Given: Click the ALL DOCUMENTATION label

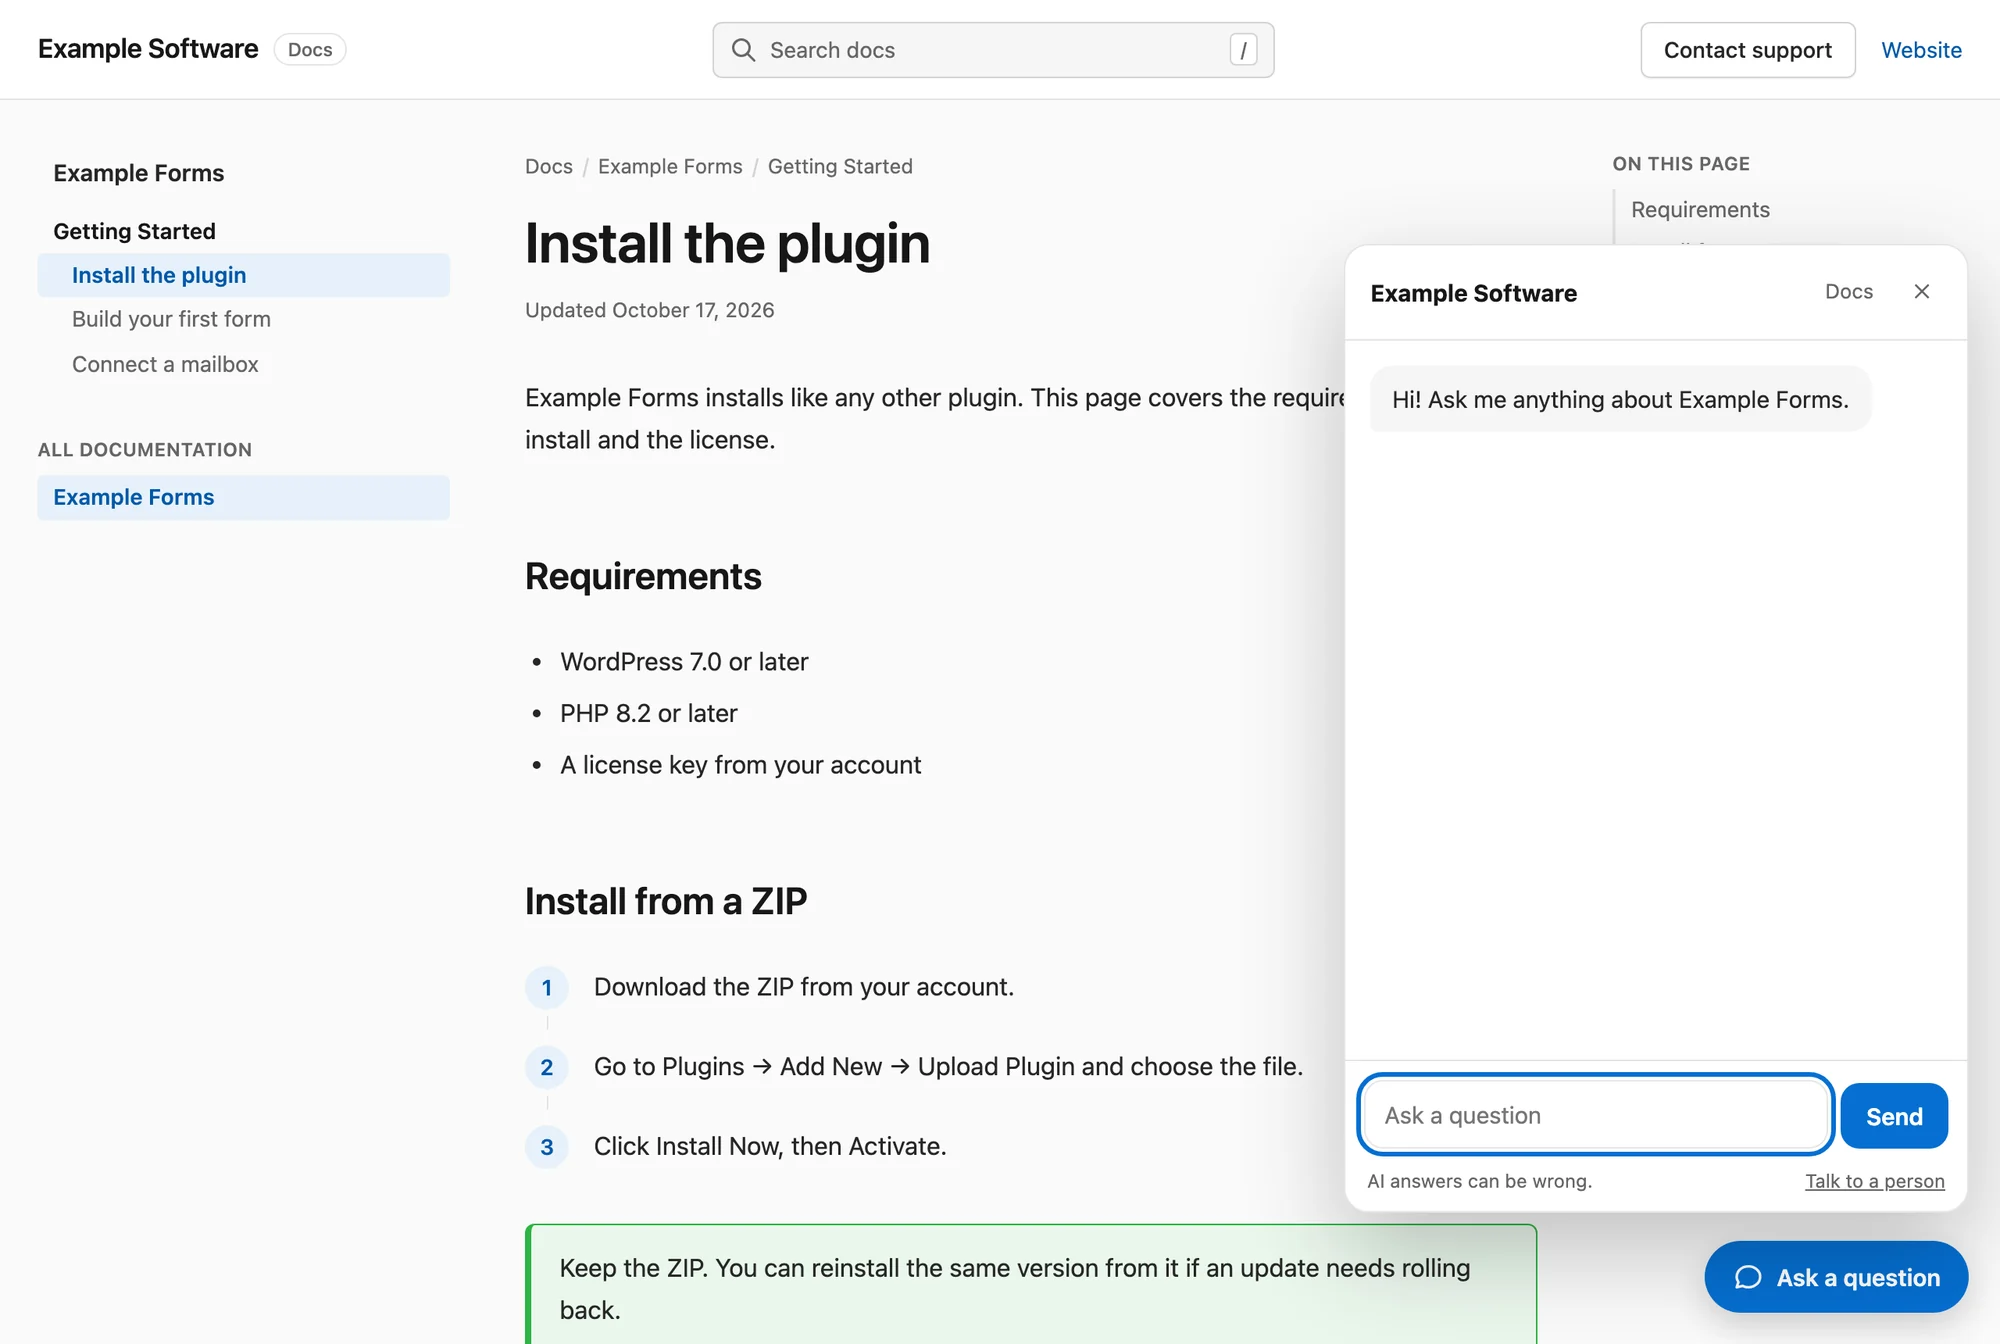Looking at the screenshot, I should coord(145,450).
